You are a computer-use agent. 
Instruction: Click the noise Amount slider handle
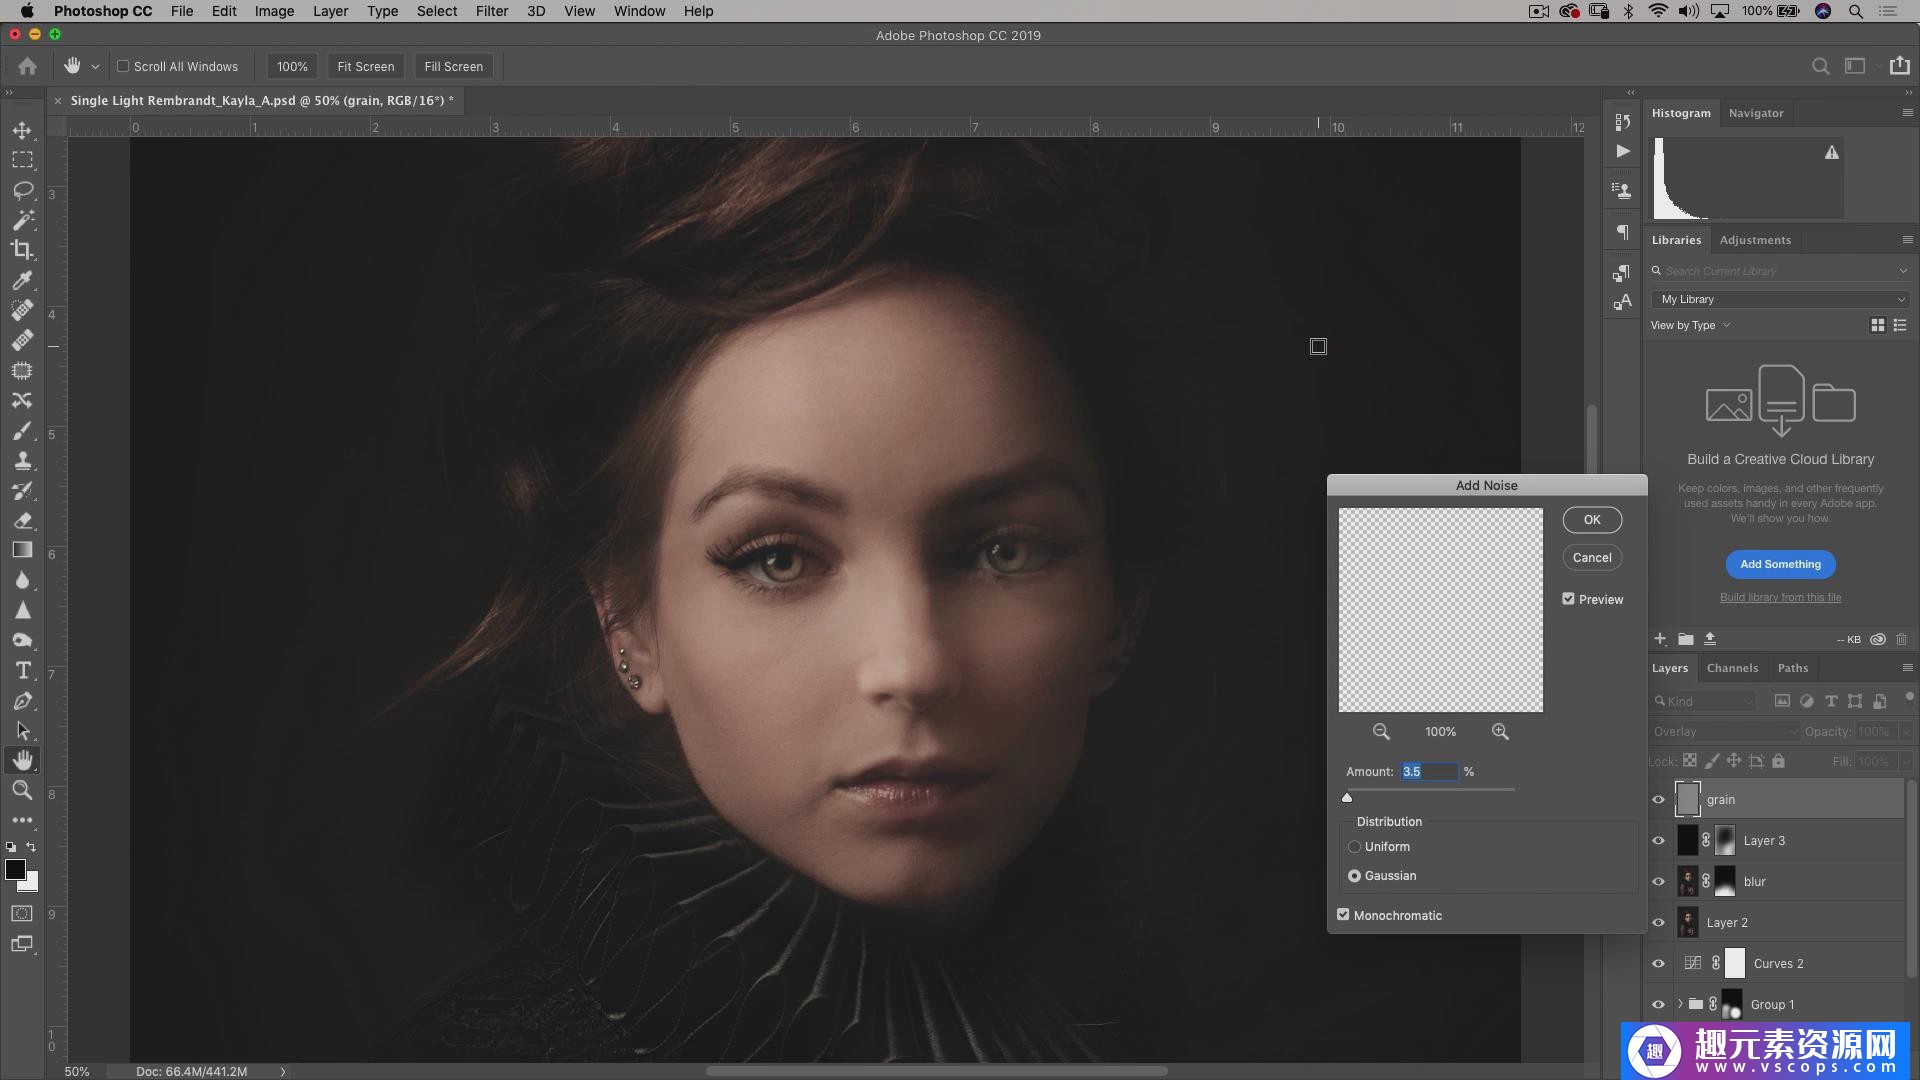tap(1347, 797)
